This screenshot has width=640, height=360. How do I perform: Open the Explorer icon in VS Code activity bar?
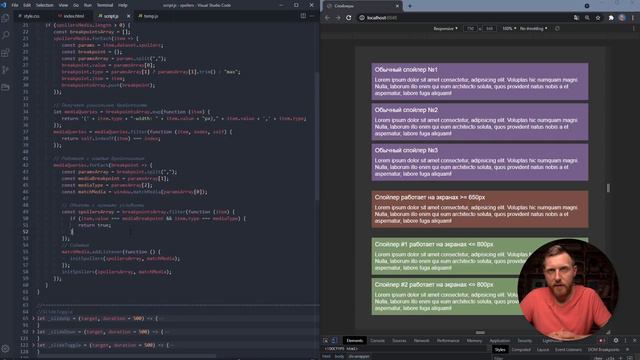(x=5, y=18)
